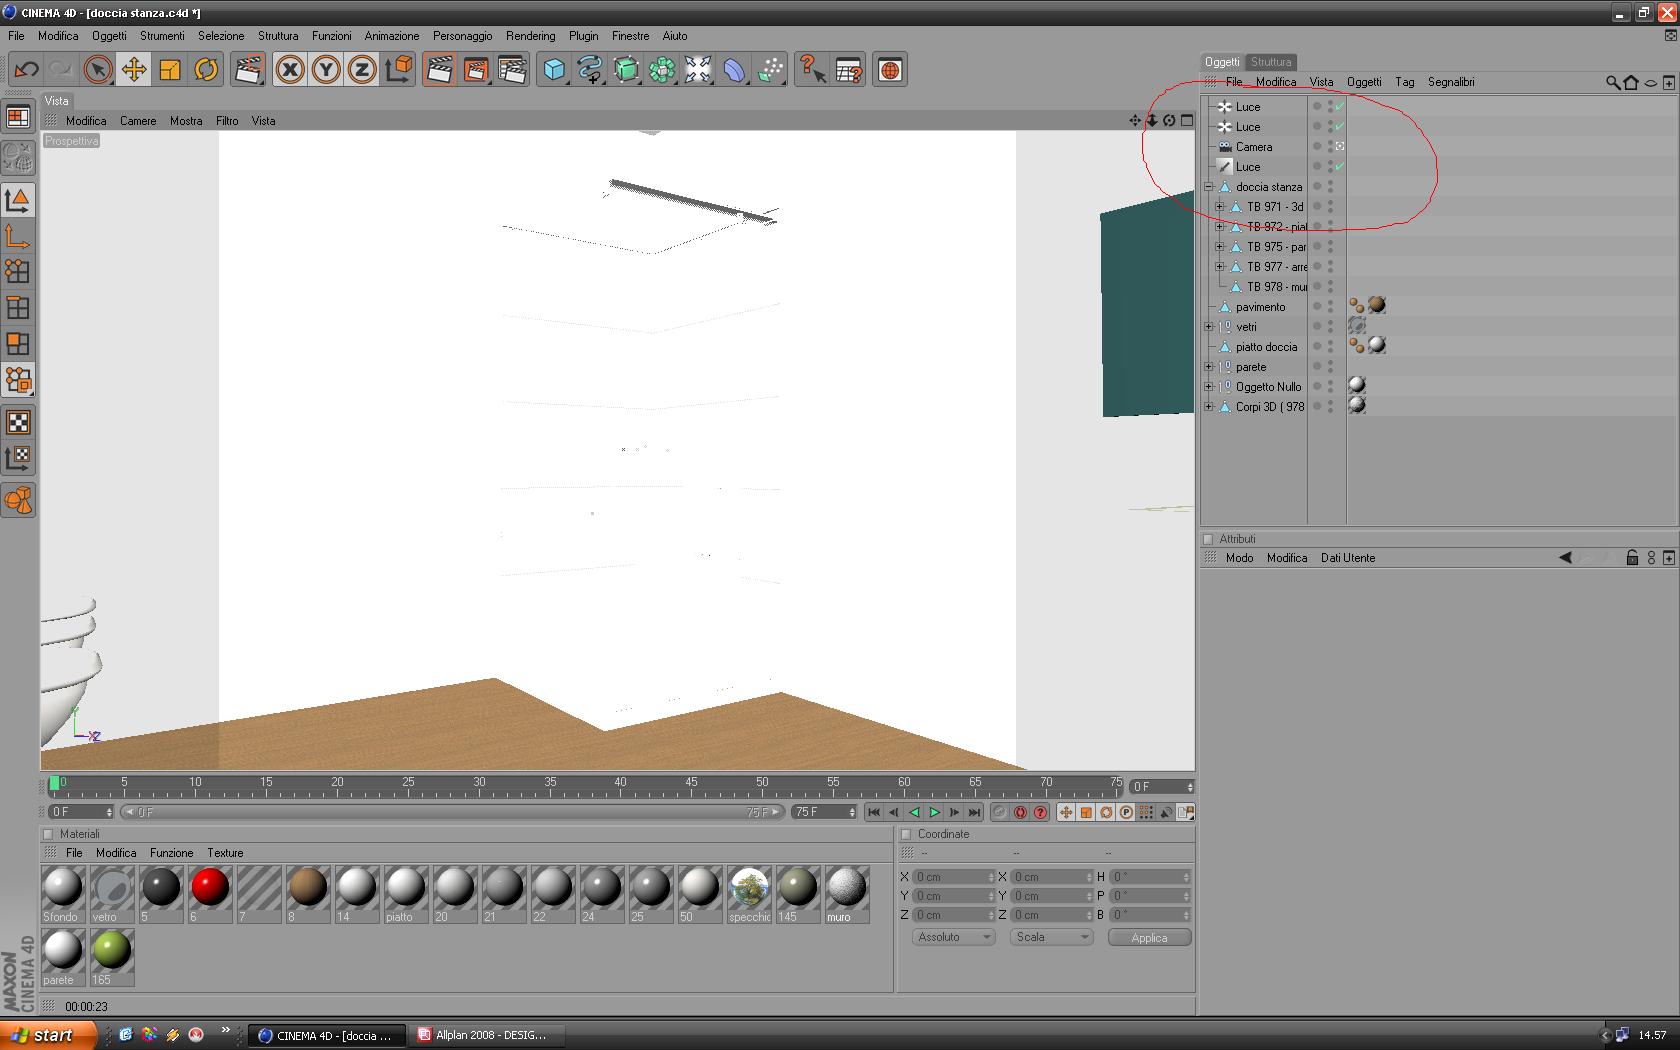Expand the TB 971 - 3d object
1680x1050 pixels.
(1220, 207)
